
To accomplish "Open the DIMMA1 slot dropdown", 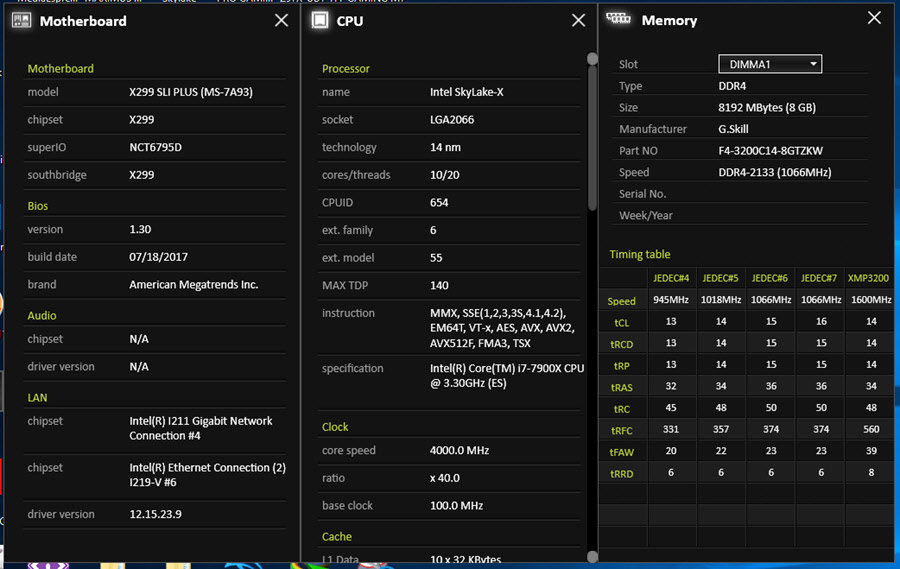I will pyautogui.click(x=769, y=64).
